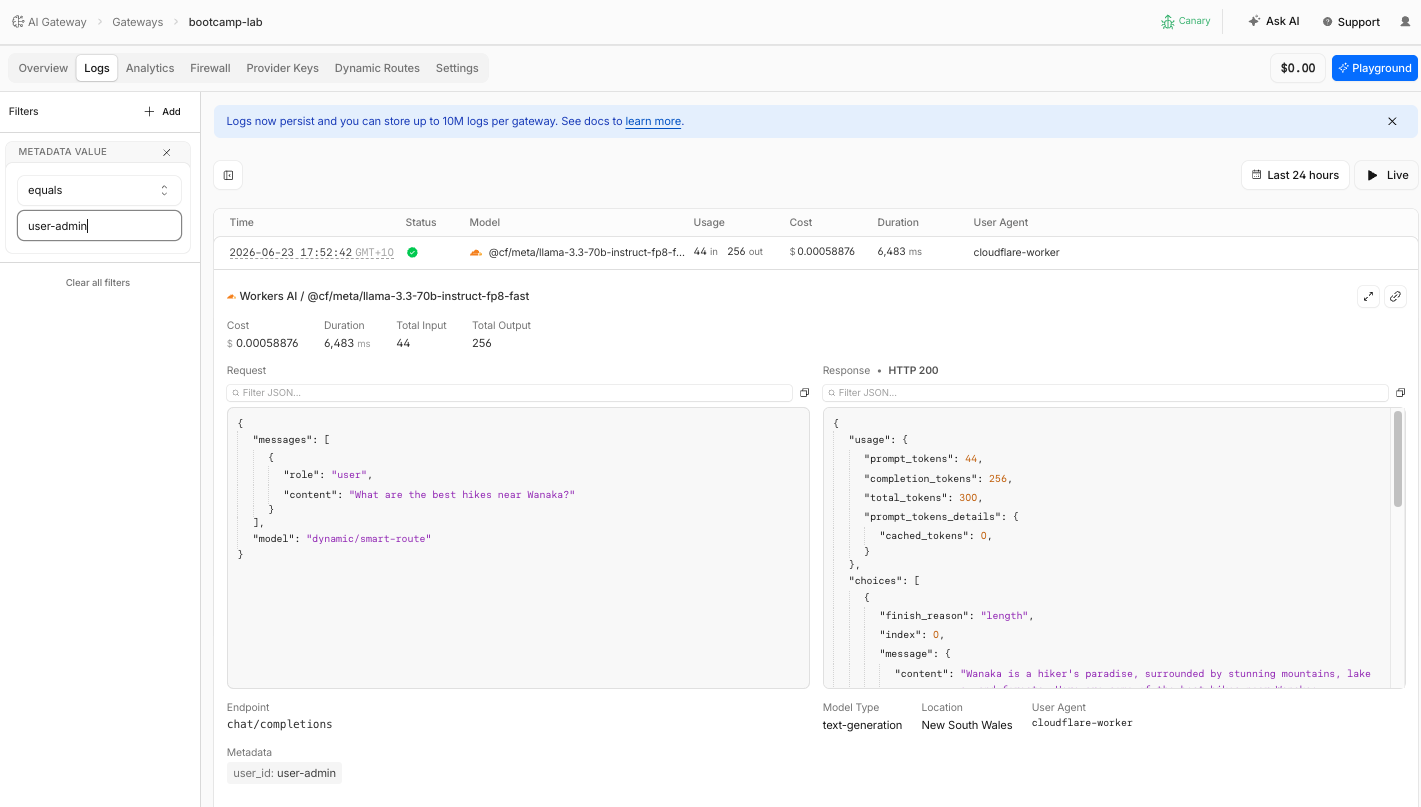Click the chat/completions endpoint value
The image size is (1421, 807).
280,724
